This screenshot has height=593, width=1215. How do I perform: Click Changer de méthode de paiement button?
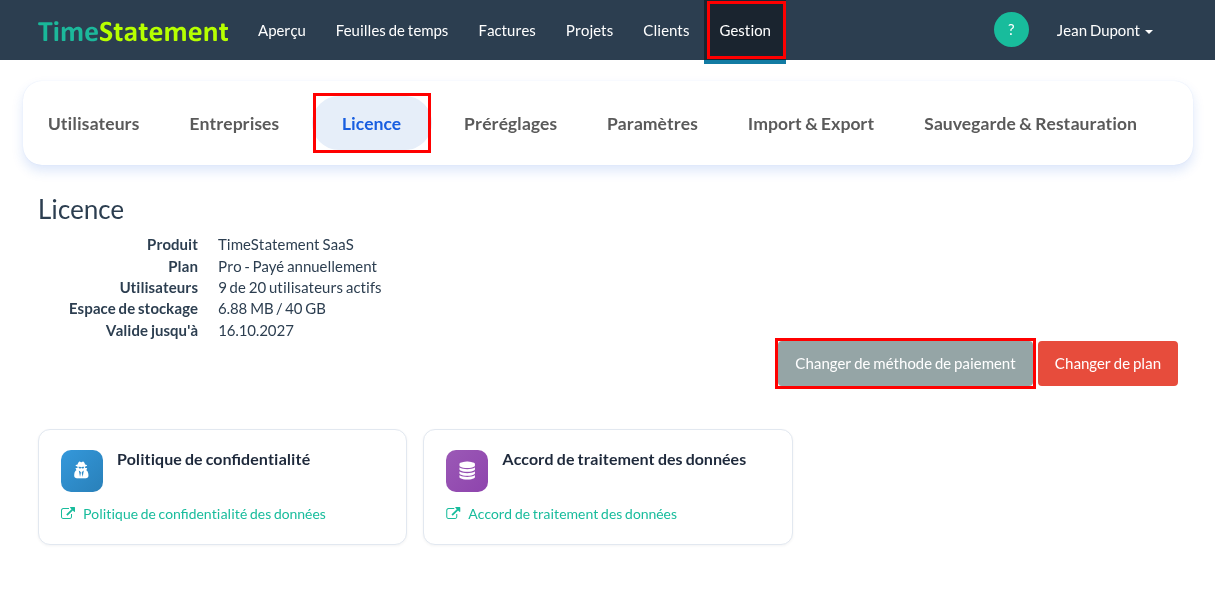click(905, 363)
